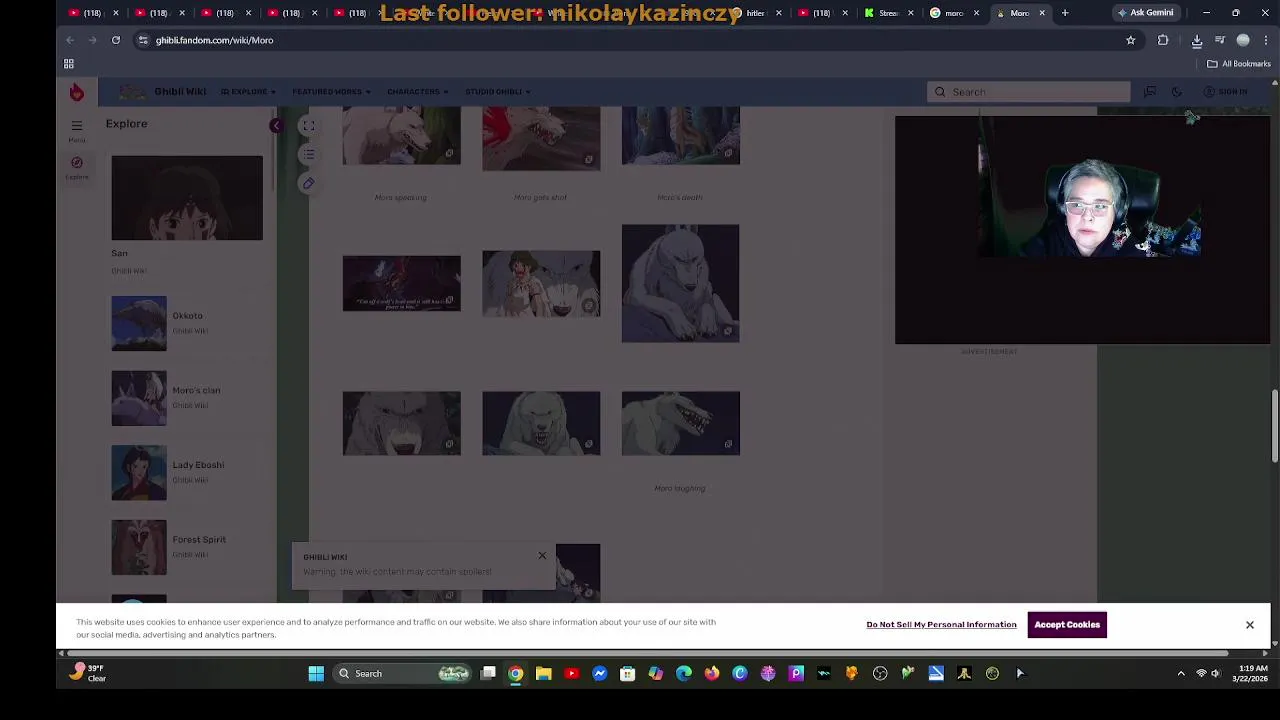Go back to the previous browser page
The image size is (1280, 720).
pyautogui.click(x=70, y=40)
